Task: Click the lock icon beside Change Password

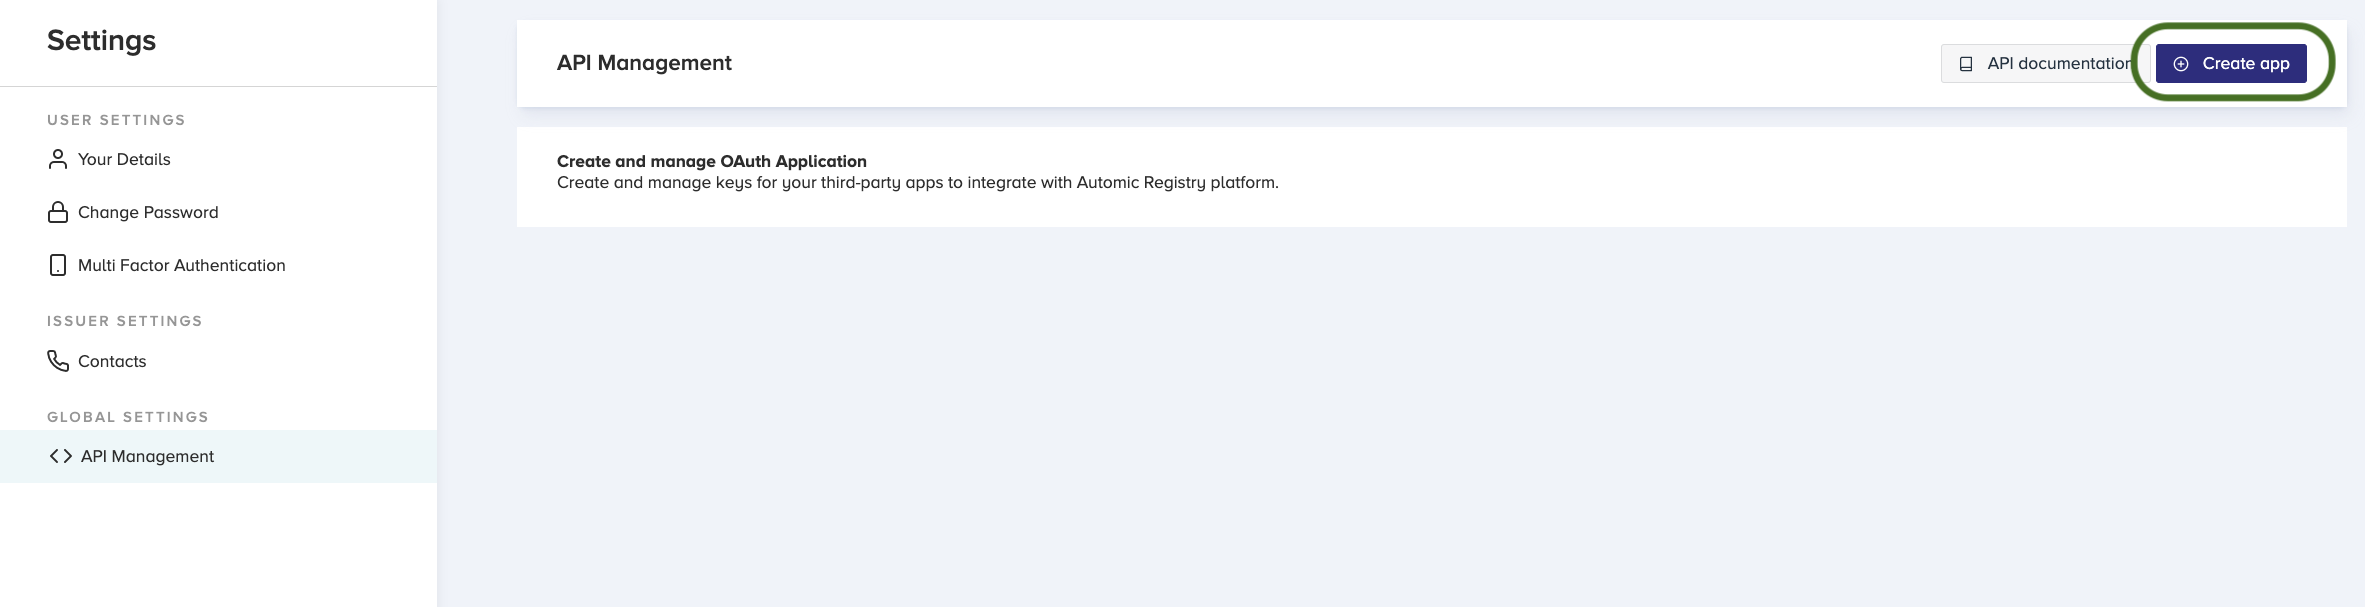Action: [58, 212]
